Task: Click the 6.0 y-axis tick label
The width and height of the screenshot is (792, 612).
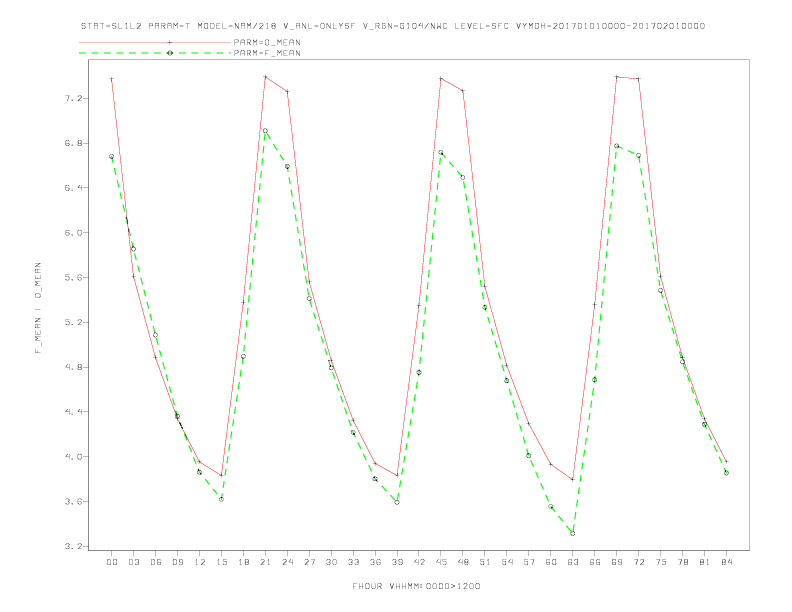Action: click(x=73, y=233)
